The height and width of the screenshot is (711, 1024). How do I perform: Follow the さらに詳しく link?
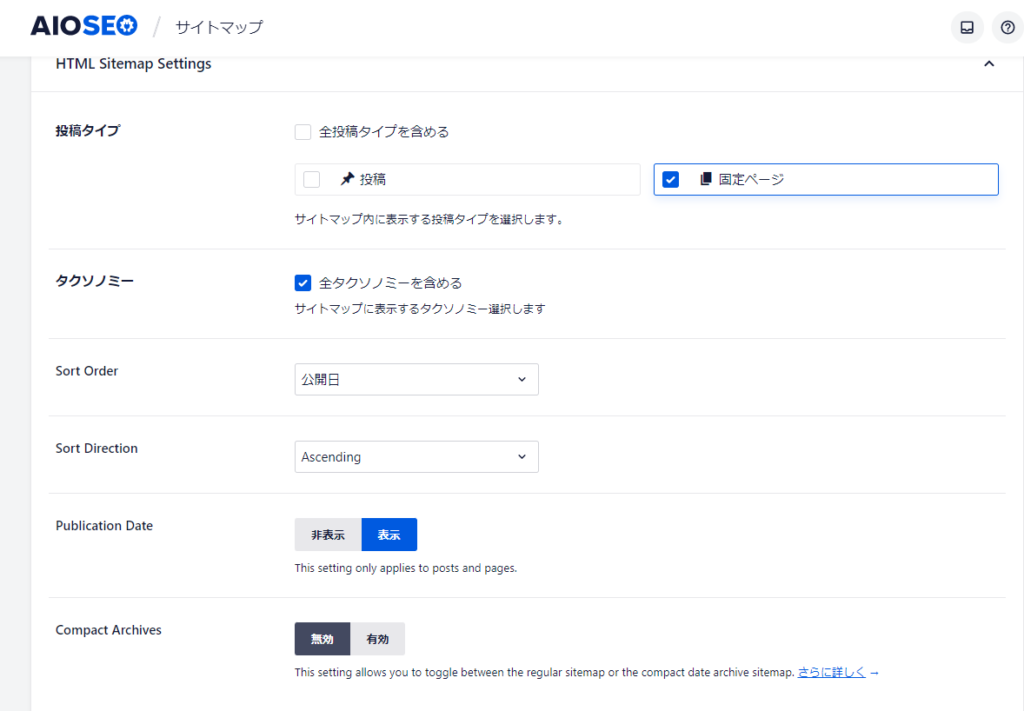pyautogui.click(x=831, y=673)
